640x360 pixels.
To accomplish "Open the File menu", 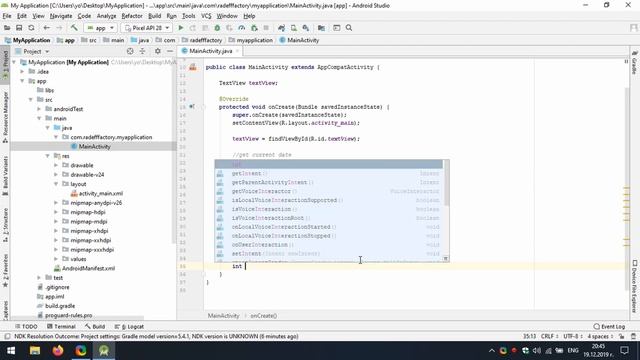I will (x=7, y=16).
